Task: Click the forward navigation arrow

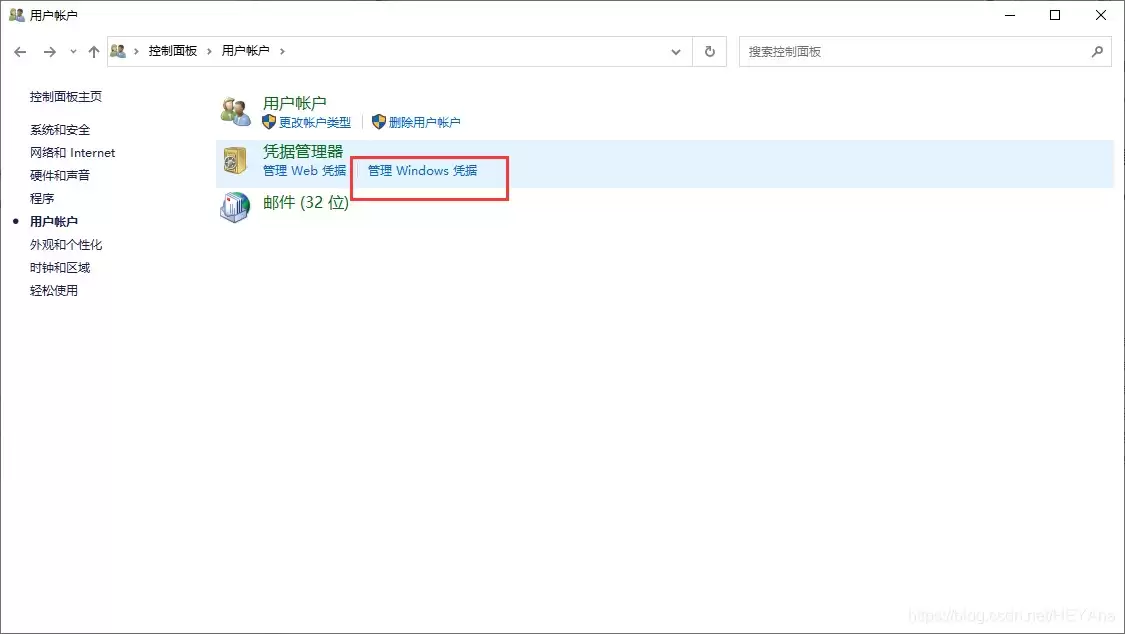Action: point(50,52)
